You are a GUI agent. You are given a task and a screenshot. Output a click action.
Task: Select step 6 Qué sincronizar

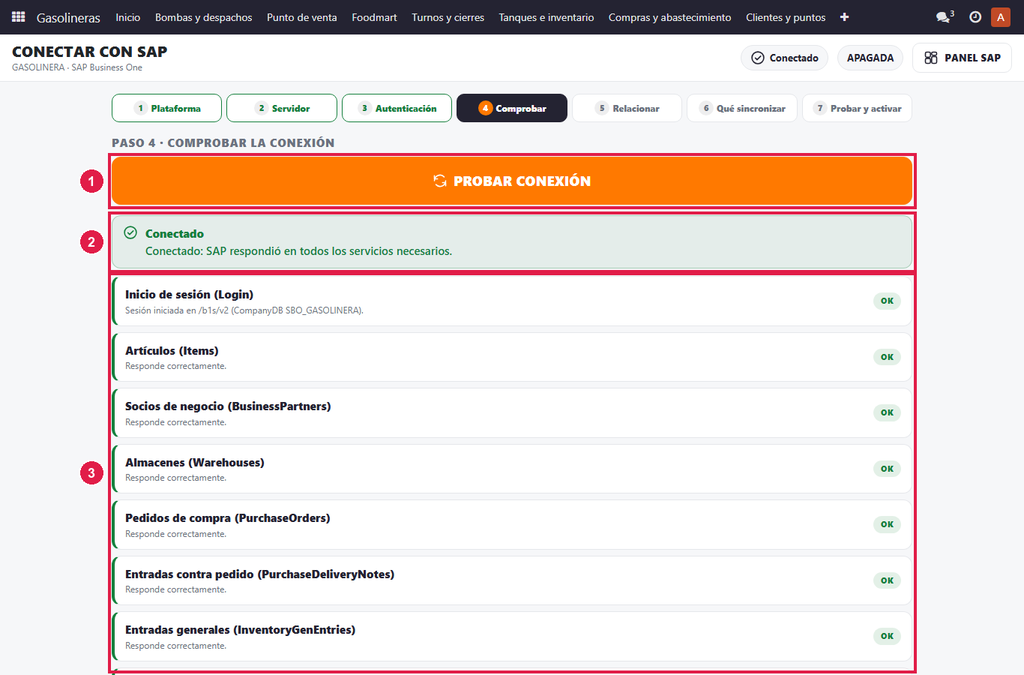[x=743, y=108]
